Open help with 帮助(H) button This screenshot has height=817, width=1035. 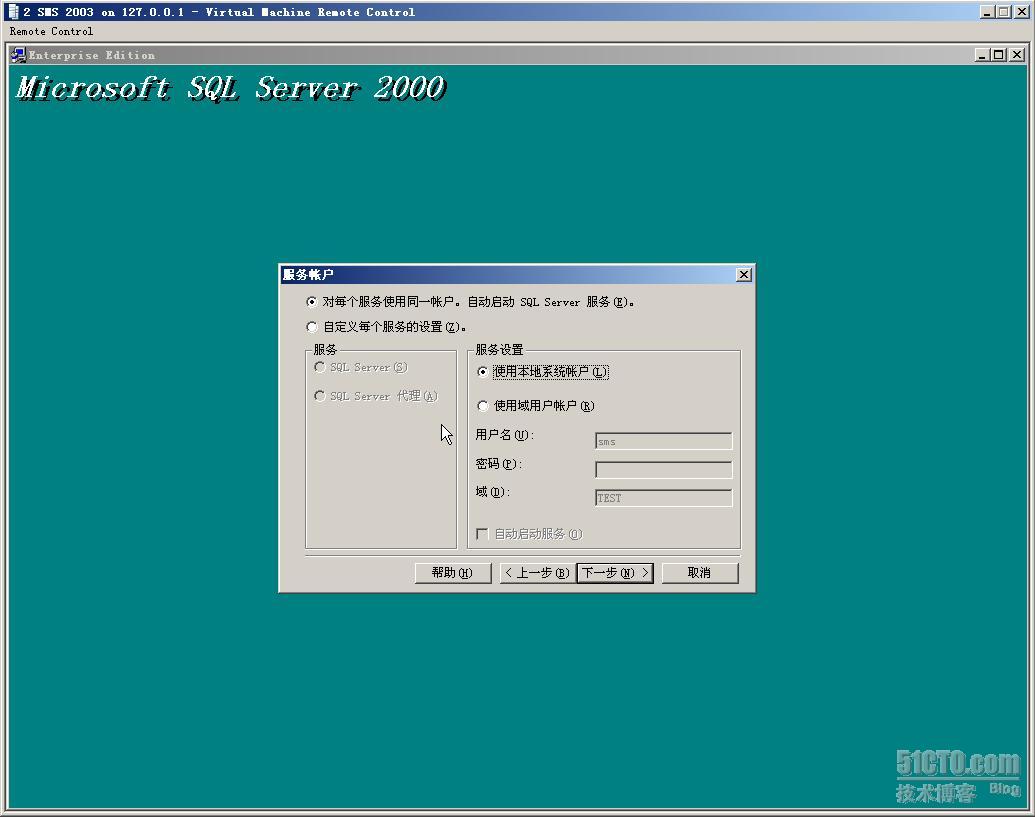[x=453, y=573]
